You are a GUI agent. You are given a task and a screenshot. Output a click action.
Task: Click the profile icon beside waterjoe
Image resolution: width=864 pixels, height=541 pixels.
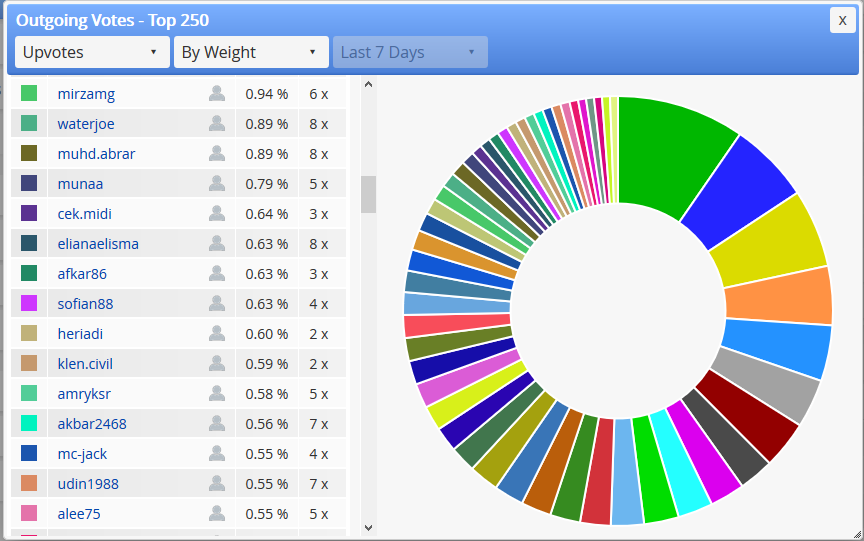pyautogui.click(x=217, y=123)
